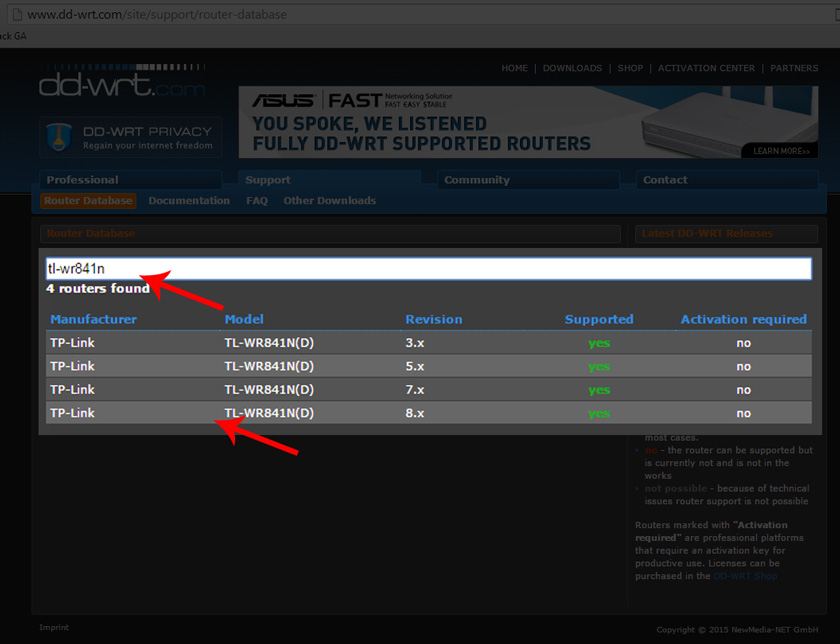Click the 8.x revision cell

[415, 413]
